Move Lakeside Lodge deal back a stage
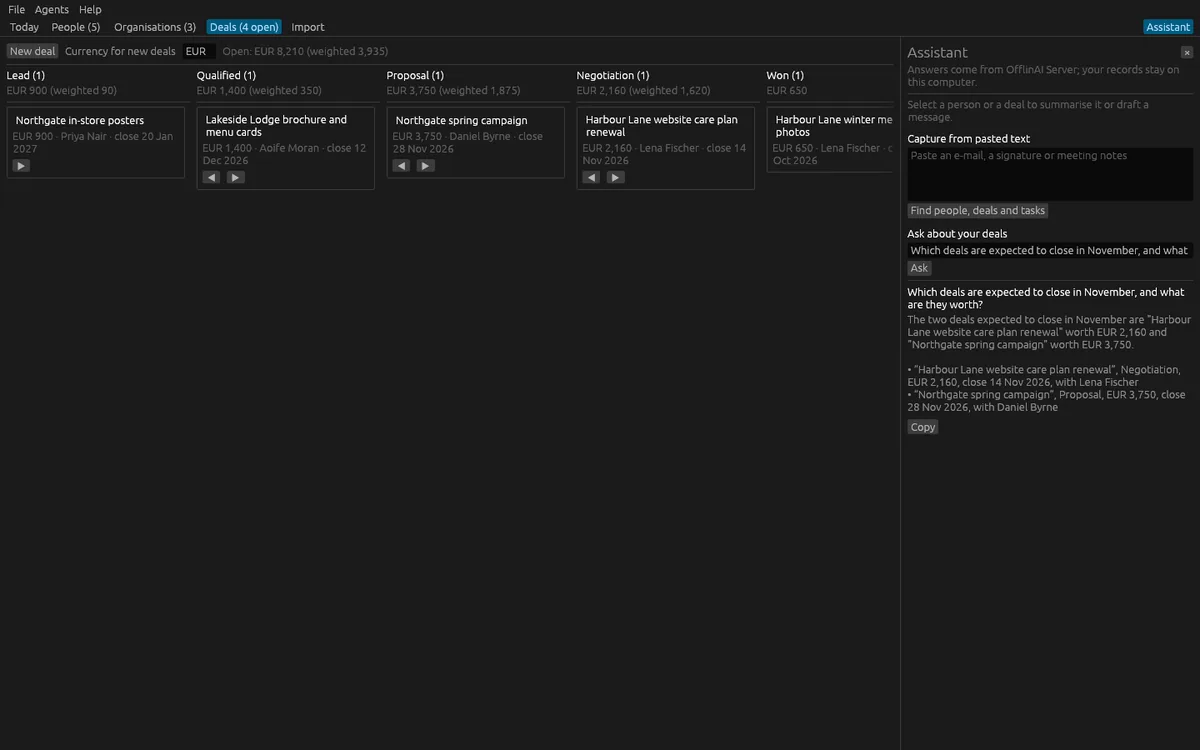The width and height of the screenshot is (1200, 750). point(211,178)
